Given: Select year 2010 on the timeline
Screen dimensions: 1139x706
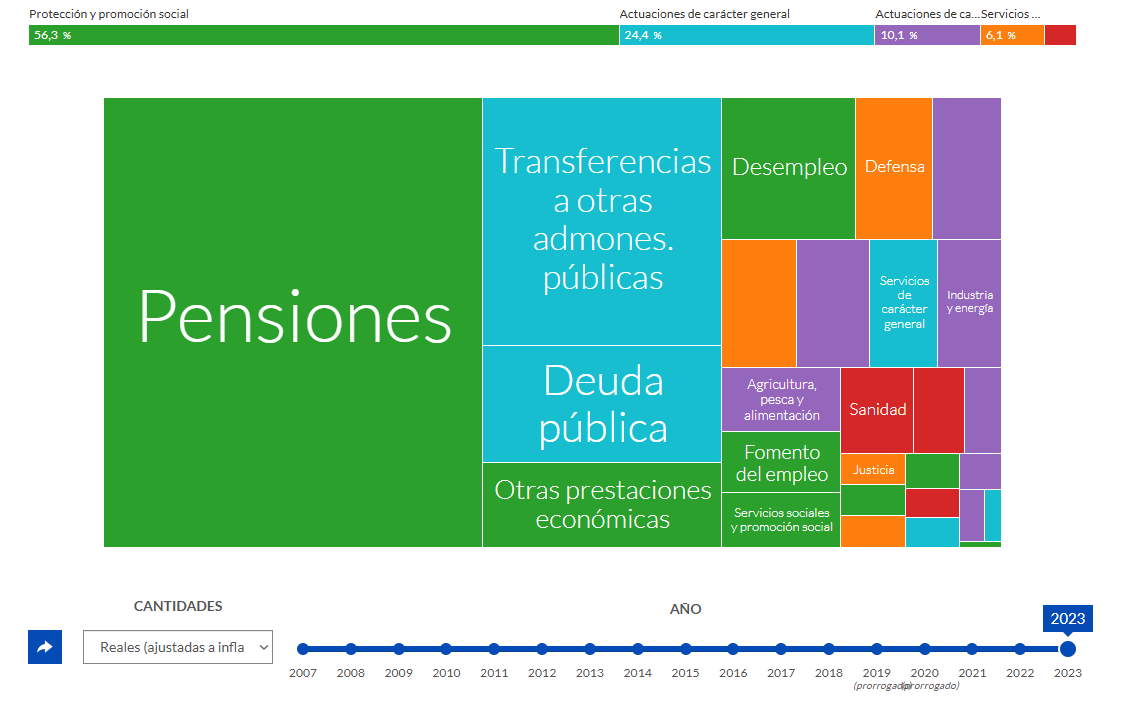Looking at the screenshot, I should pyautogui.click(x=446, y=649).
